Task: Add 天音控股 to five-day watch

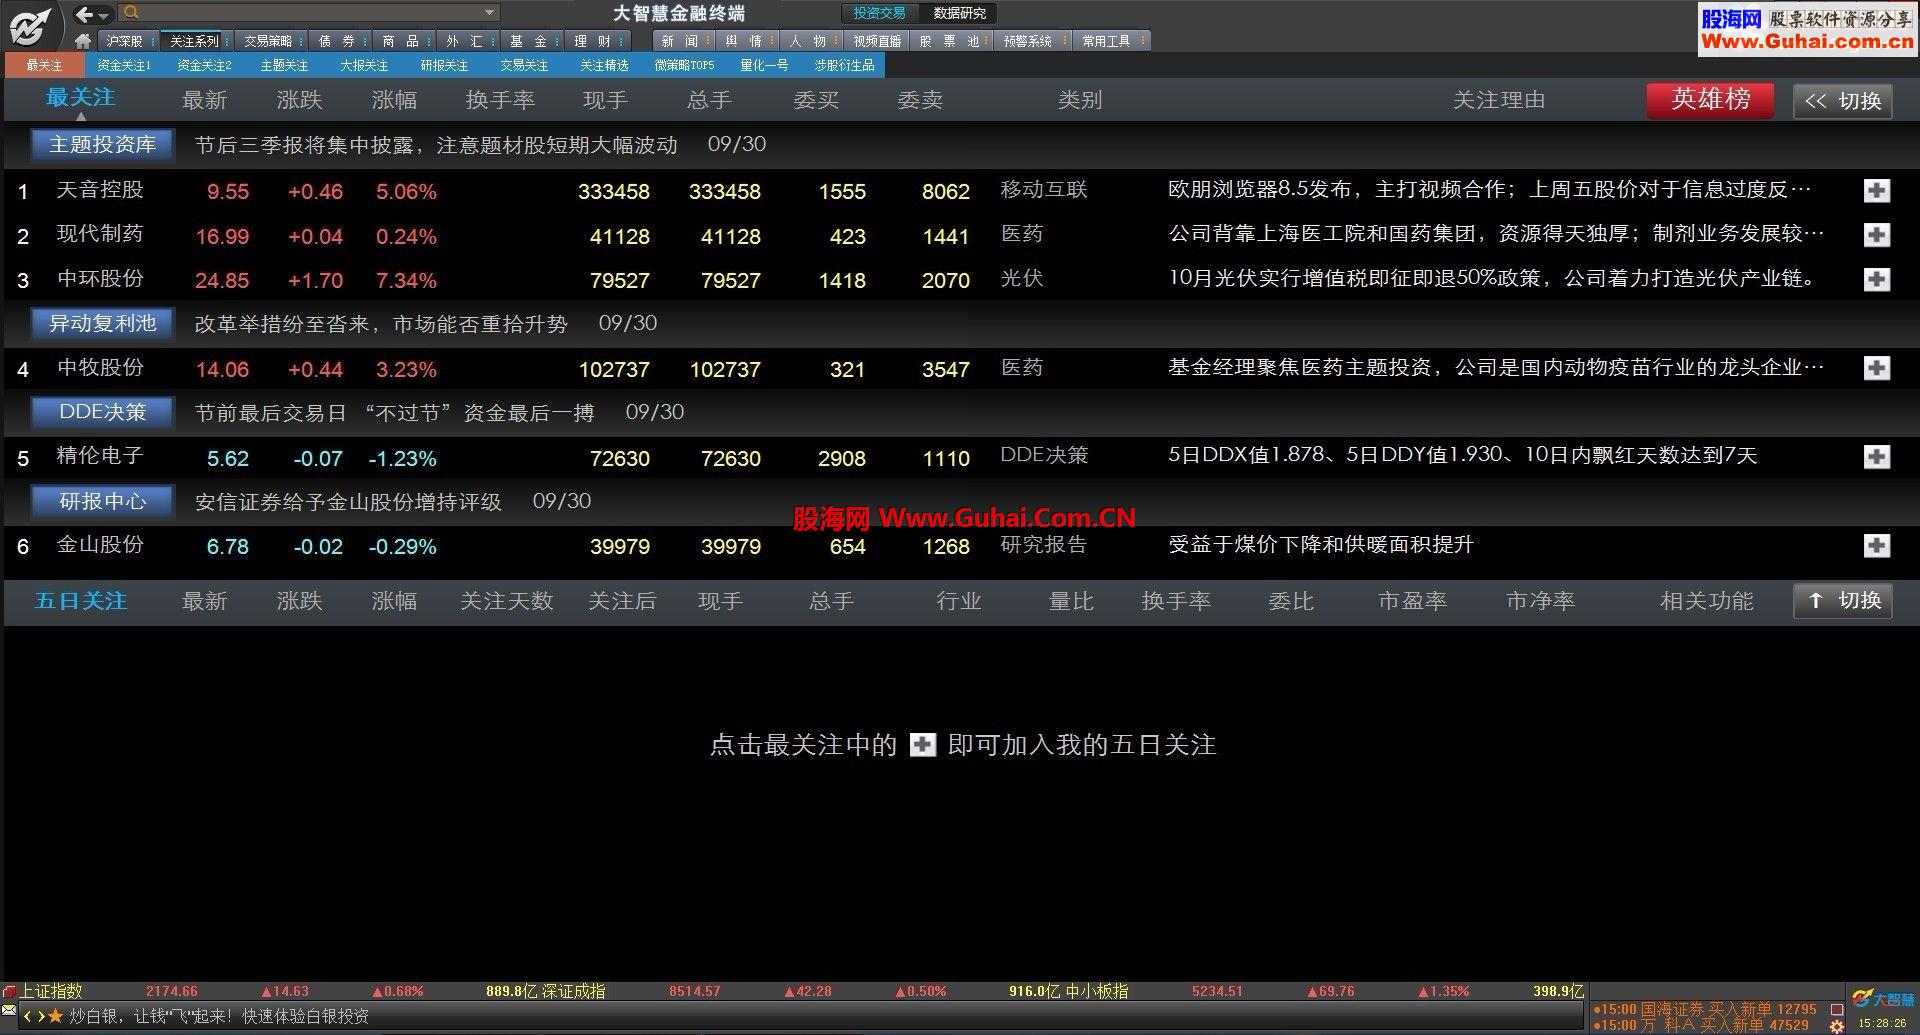Action: click(x=1877, y=191)
